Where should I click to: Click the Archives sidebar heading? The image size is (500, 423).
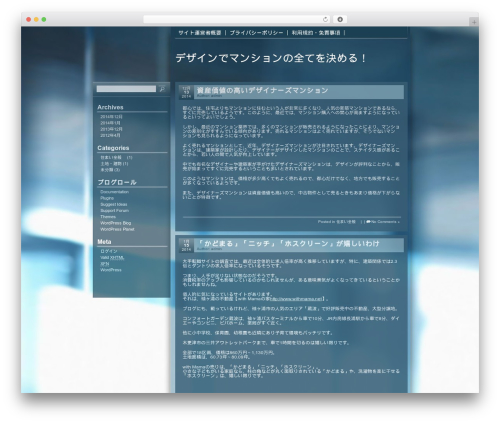pyautogui.click(x=110, y=107)
